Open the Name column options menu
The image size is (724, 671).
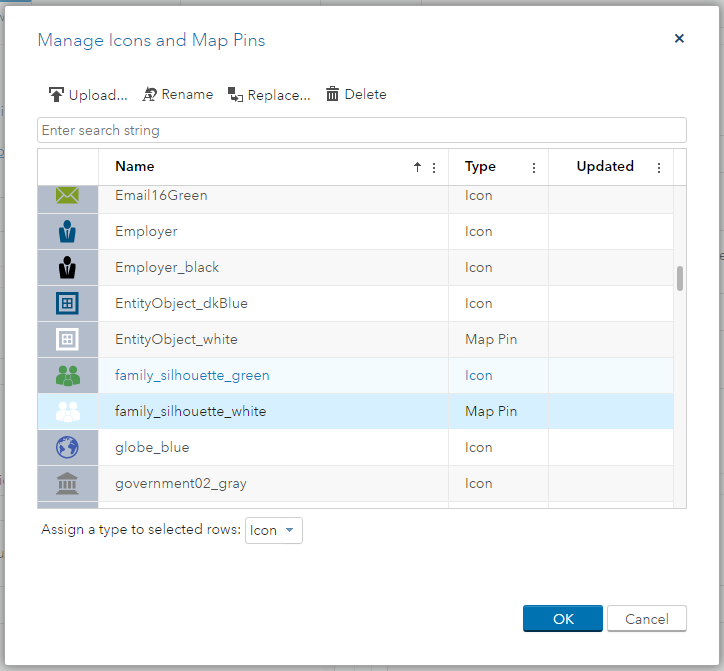[x=434, y=168]
